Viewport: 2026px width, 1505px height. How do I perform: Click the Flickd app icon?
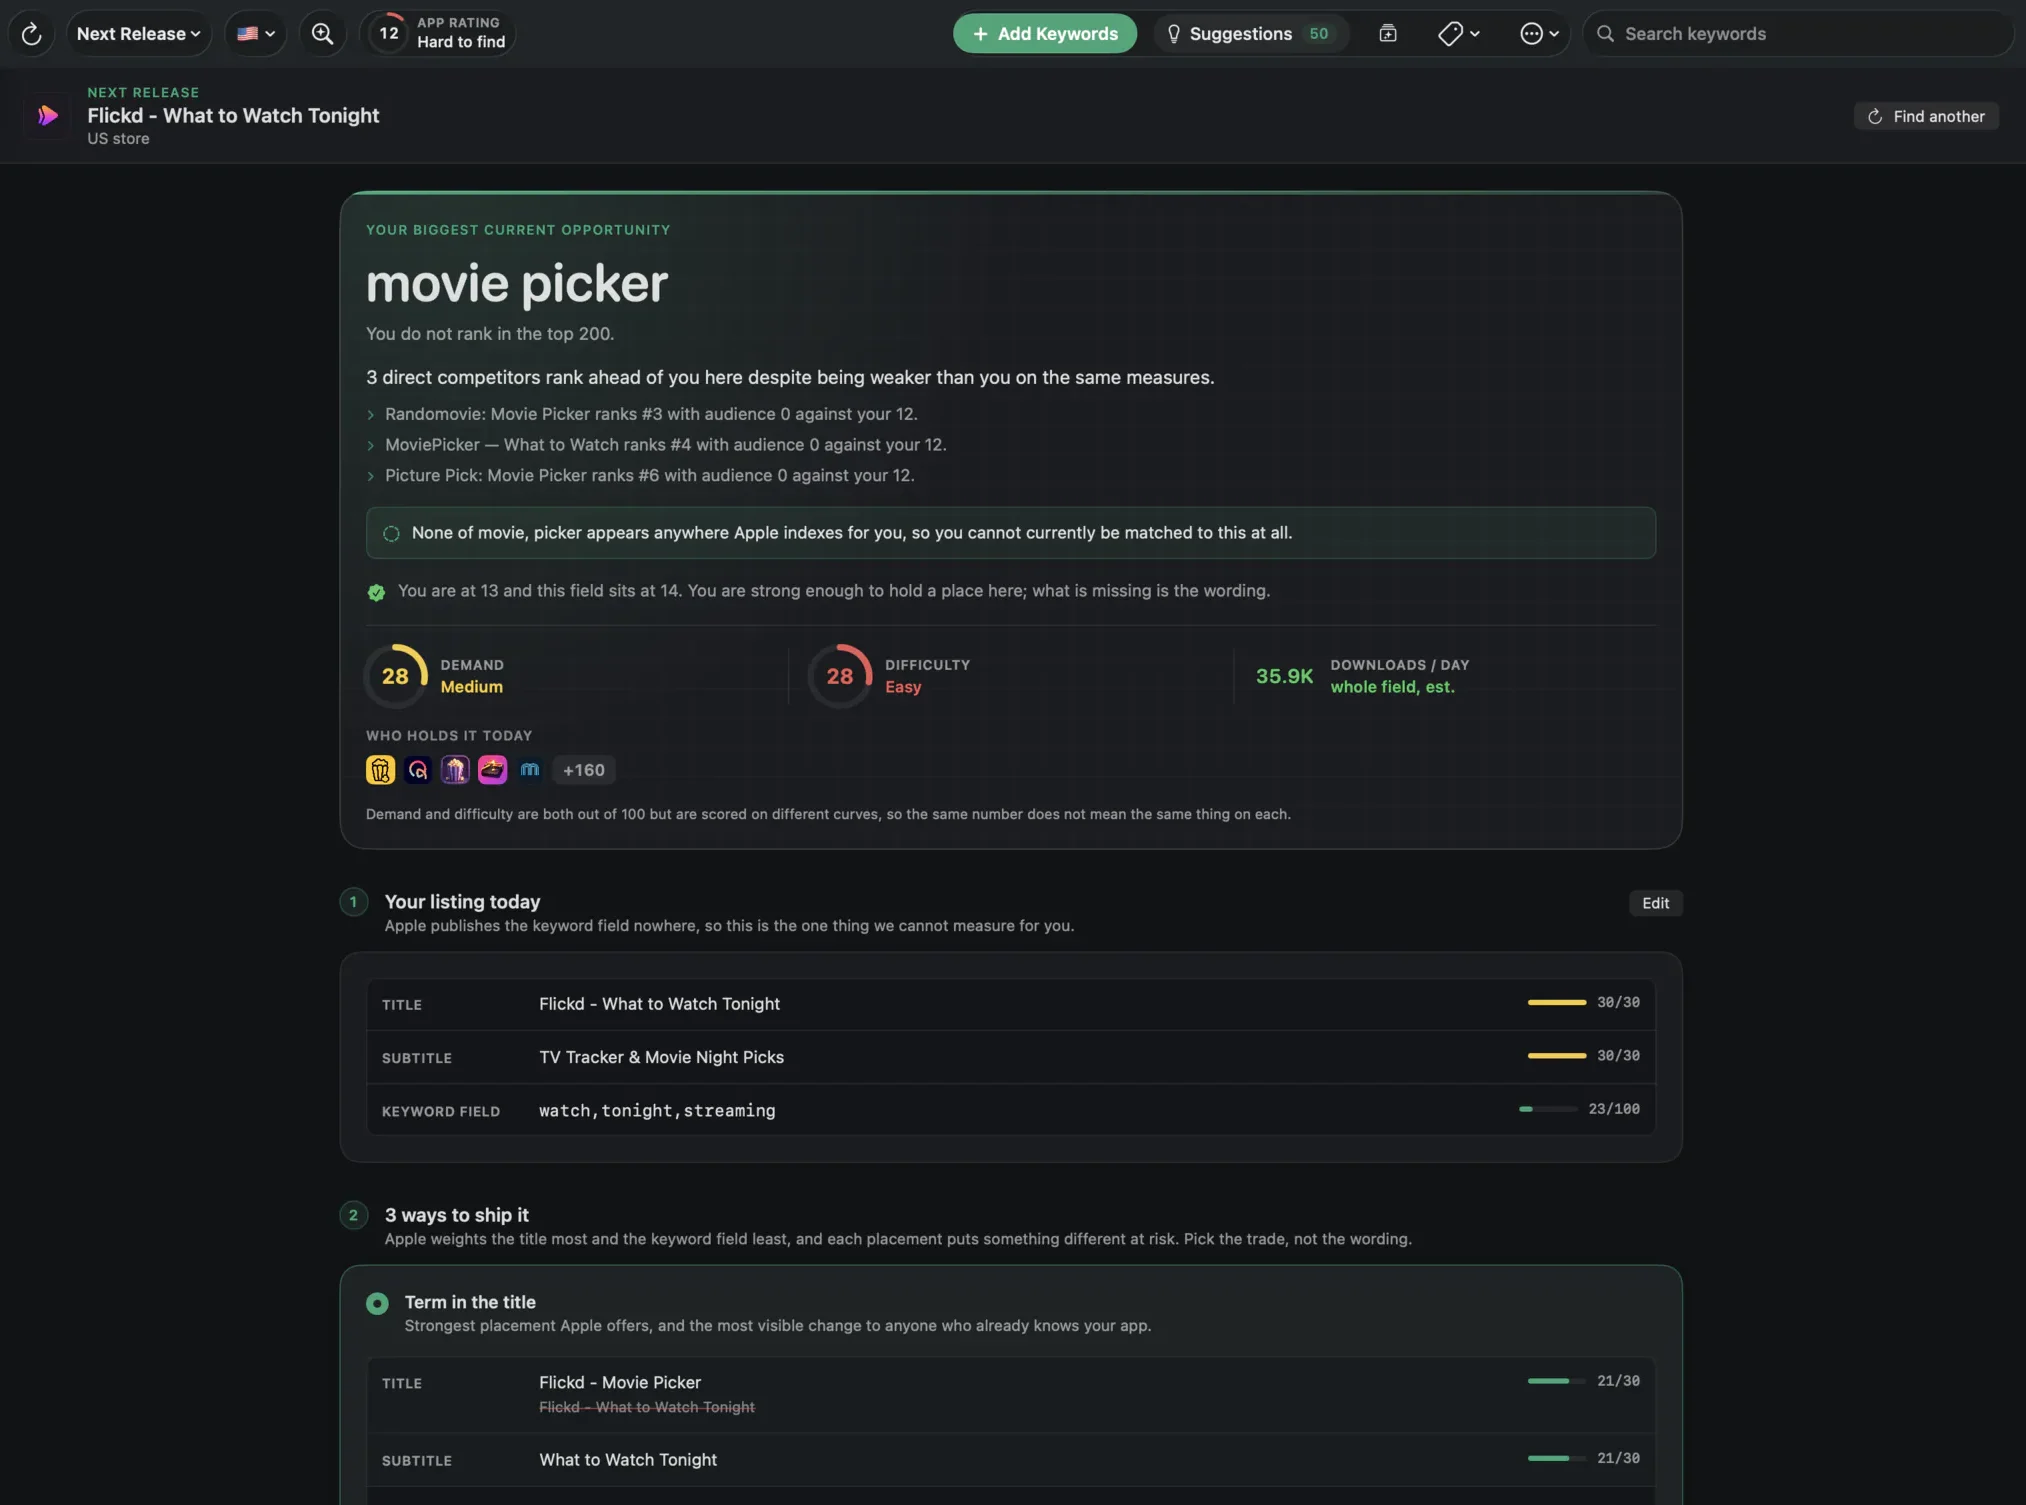click(x=47, y=116)
